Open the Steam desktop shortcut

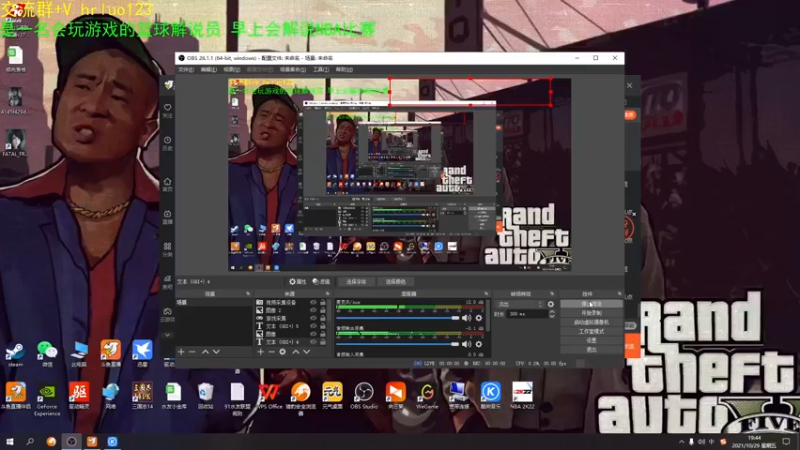[15, 354]
